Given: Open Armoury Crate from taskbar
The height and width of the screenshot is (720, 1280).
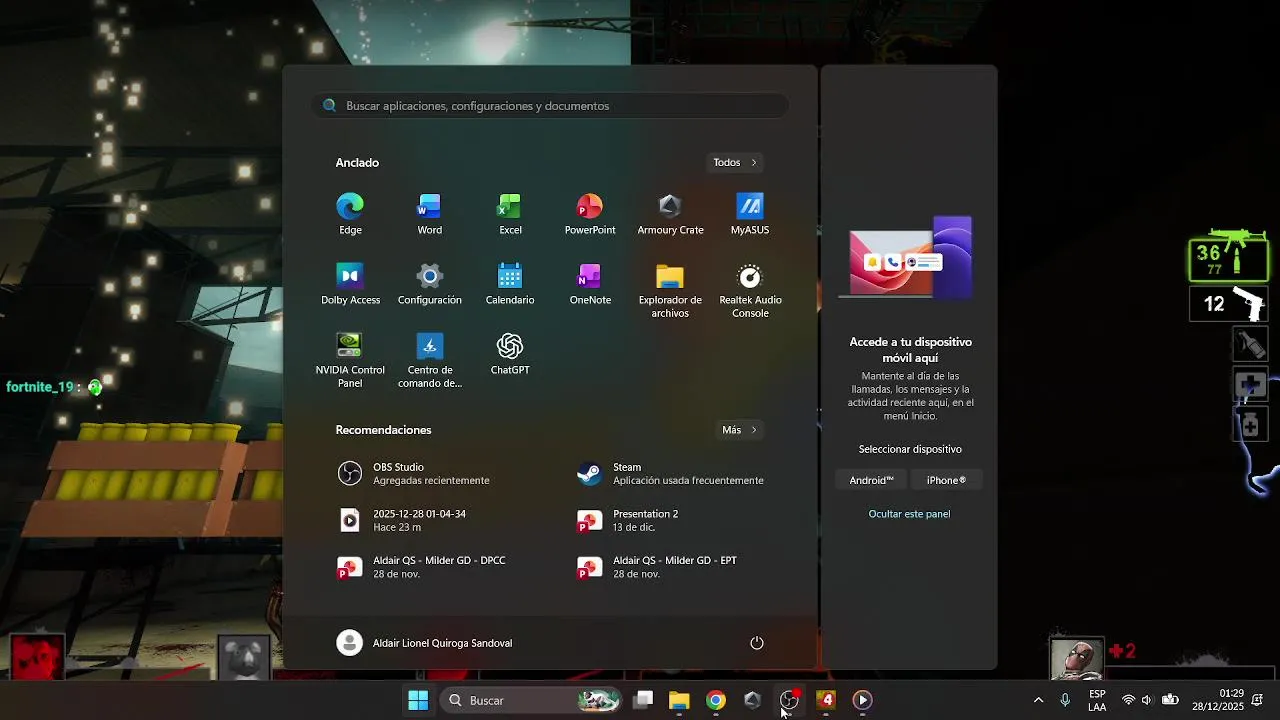Looking at the screenshot, I should coord(753,700).
